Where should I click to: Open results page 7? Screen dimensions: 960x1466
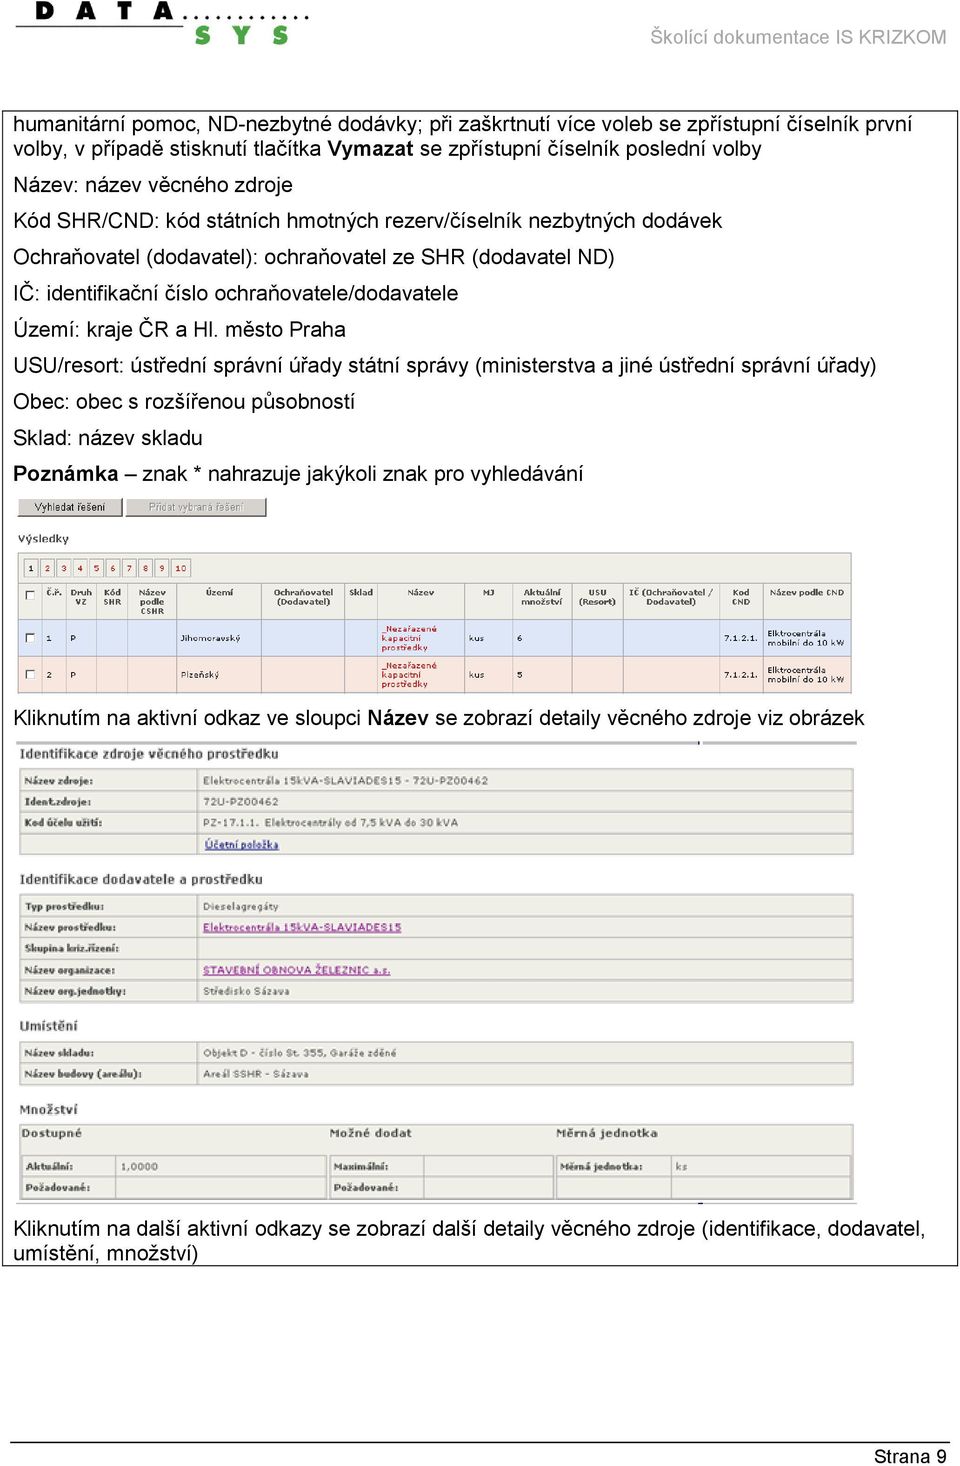[129, 568]
